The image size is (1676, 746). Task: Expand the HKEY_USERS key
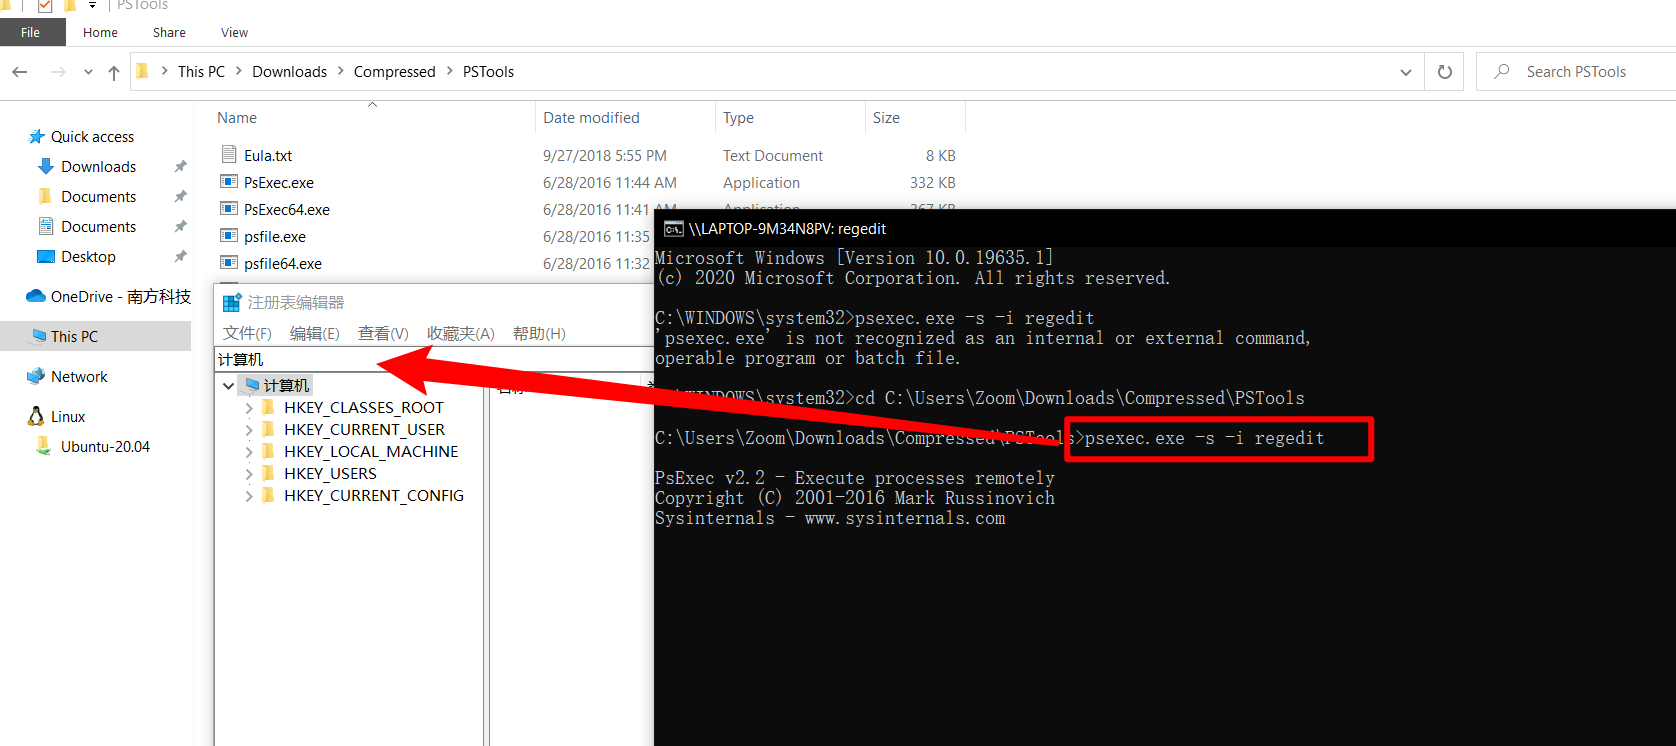(249, 474)
